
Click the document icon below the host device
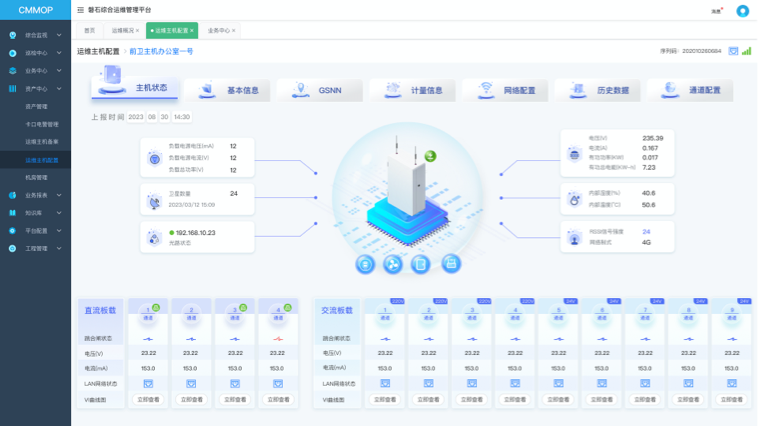[x=421, y=264]
